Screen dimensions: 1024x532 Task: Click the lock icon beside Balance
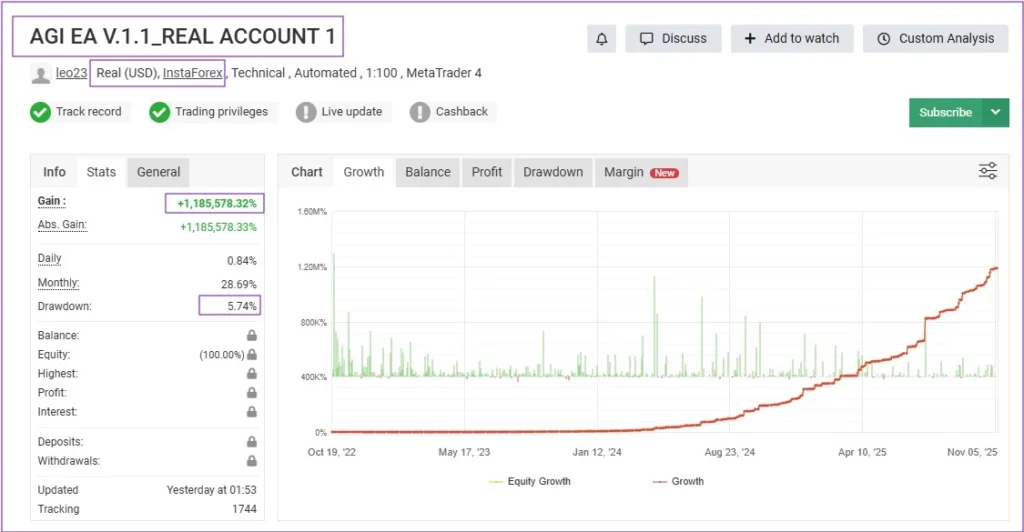tap(252, 336)
